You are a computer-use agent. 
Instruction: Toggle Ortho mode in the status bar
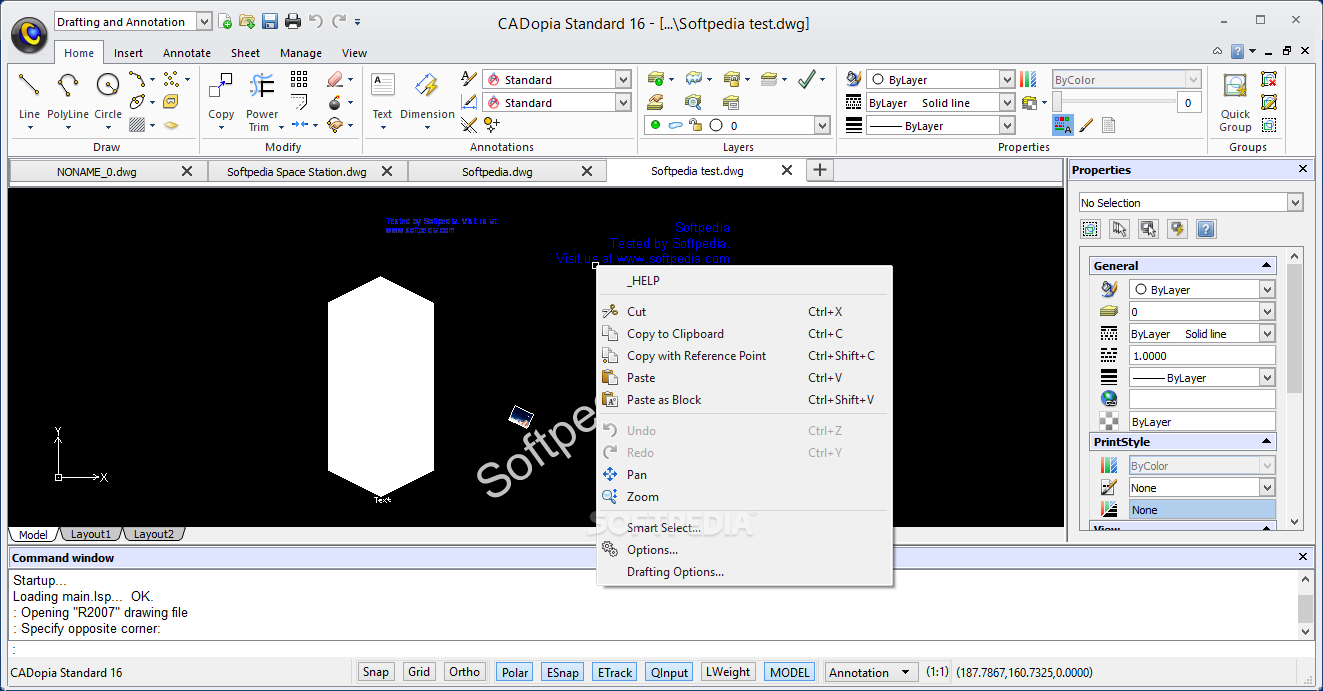click(465, 672)
